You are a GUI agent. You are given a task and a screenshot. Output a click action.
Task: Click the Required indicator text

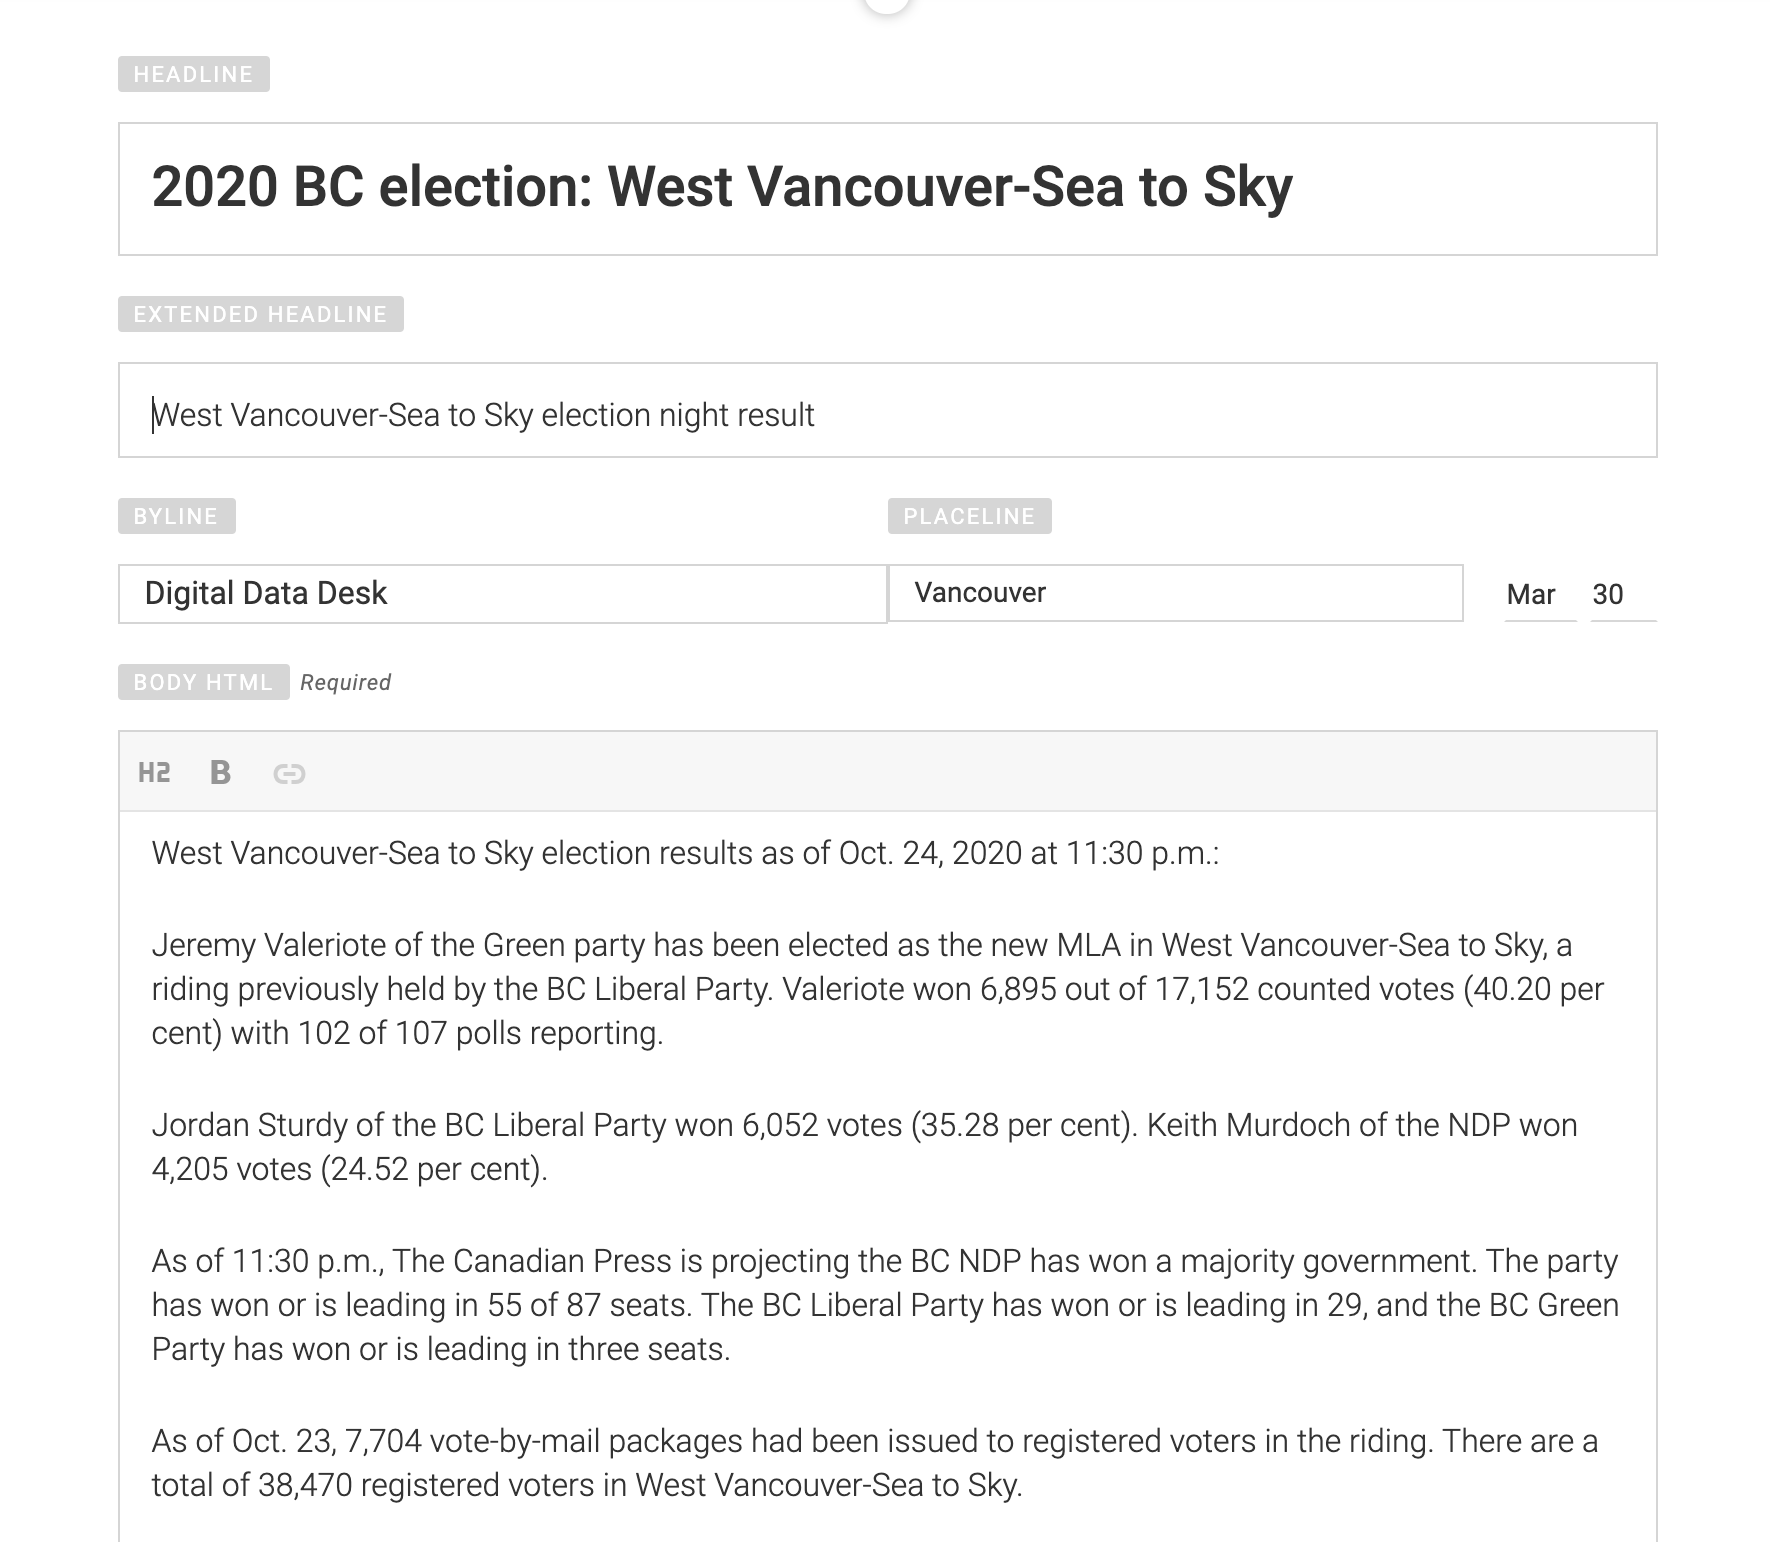tap(345, 682)
